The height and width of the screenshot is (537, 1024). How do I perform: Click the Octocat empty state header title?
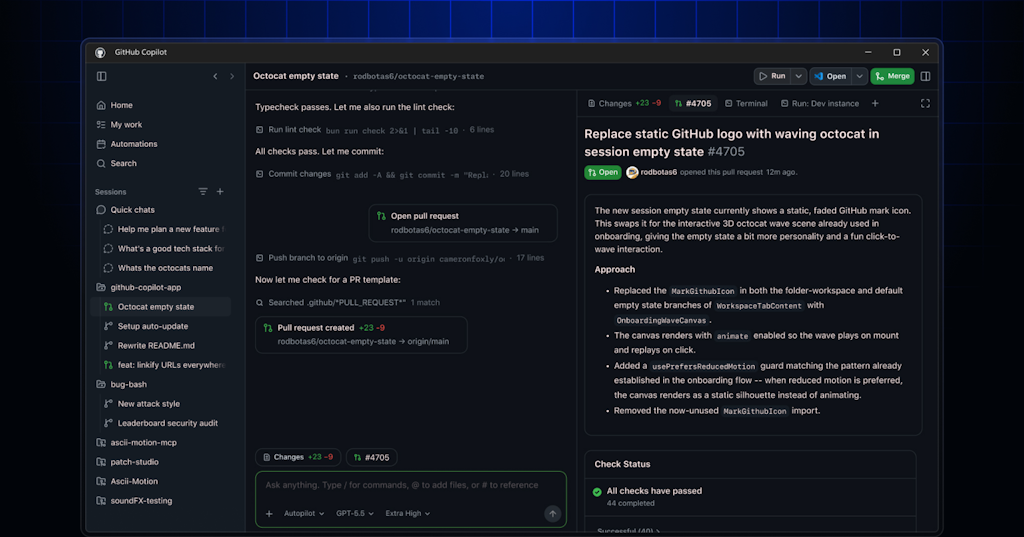tap(296, 76)
